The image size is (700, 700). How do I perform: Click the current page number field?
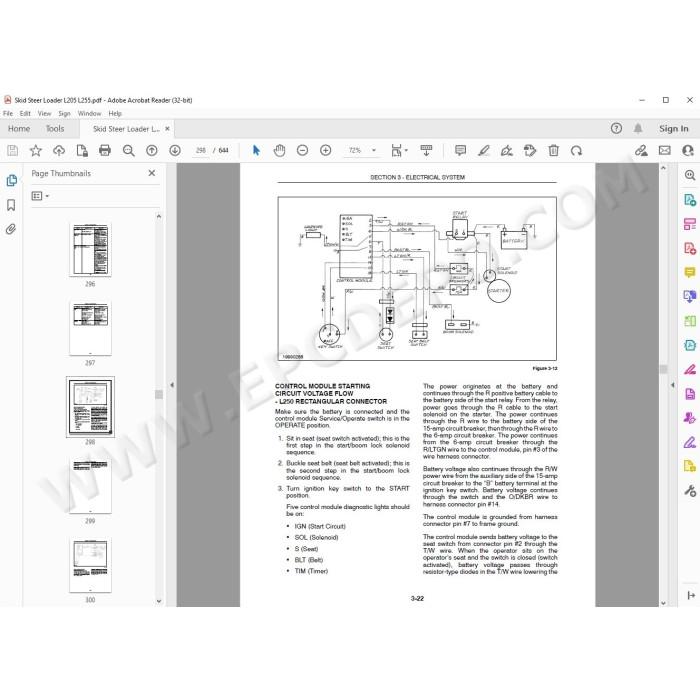pyautogui.click(x=200, y=150)
